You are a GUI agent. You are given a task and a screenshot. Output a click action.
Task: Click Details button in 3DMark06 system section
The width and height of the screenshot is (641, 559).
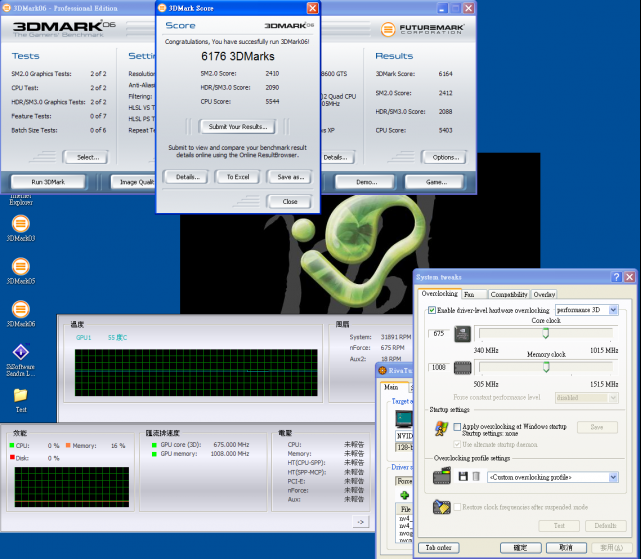(x=337, y=157)
